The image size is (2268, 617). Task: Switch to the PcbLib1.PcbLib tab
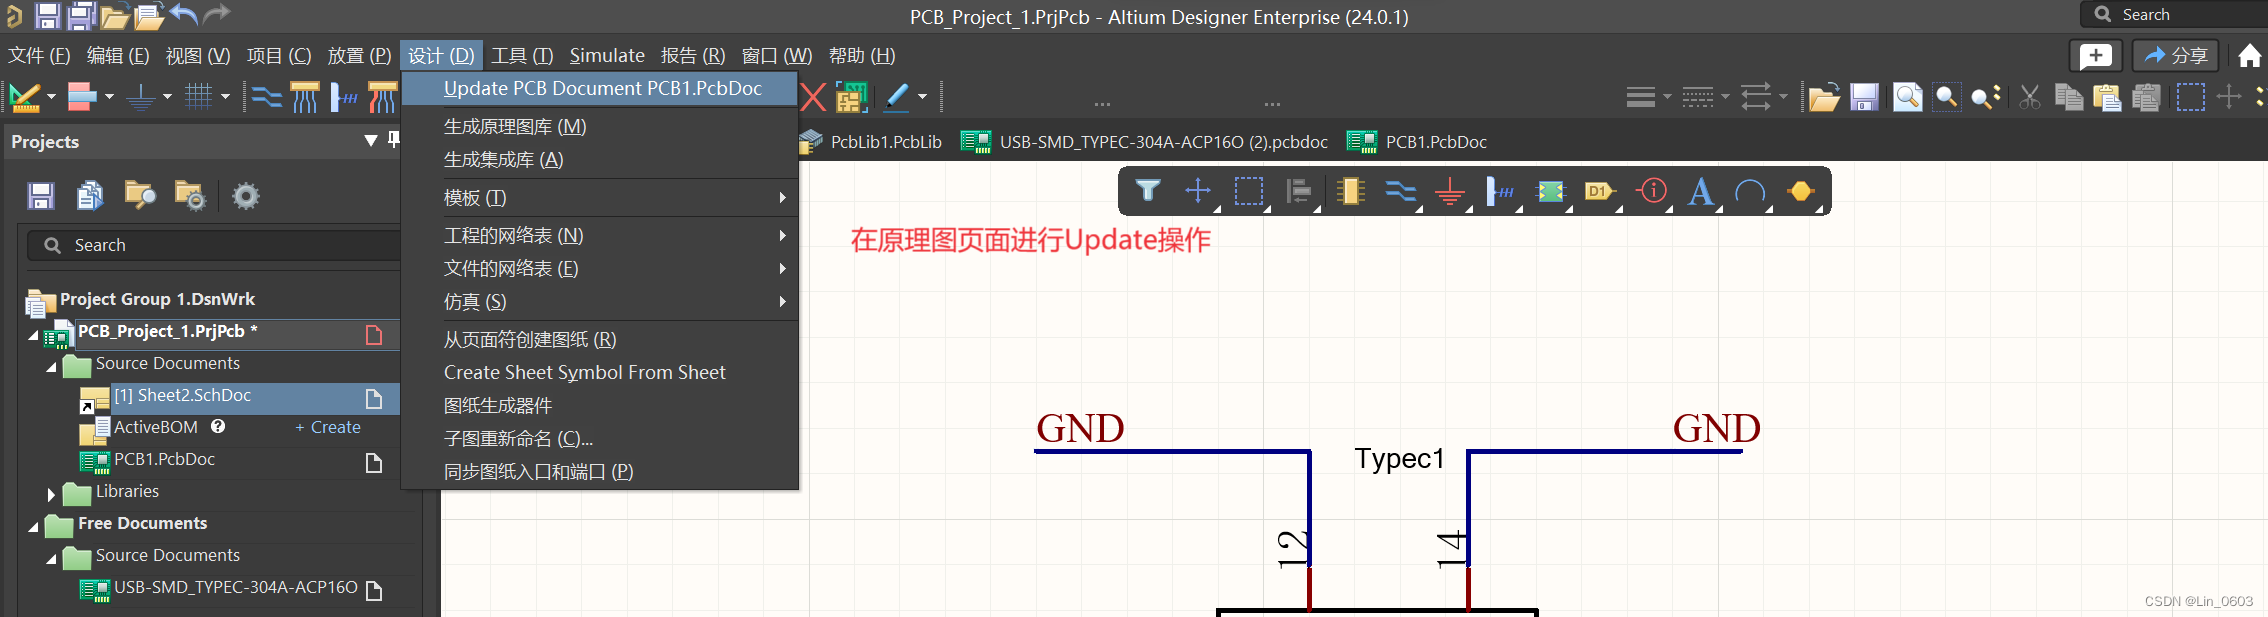click(x=871, y=142)
